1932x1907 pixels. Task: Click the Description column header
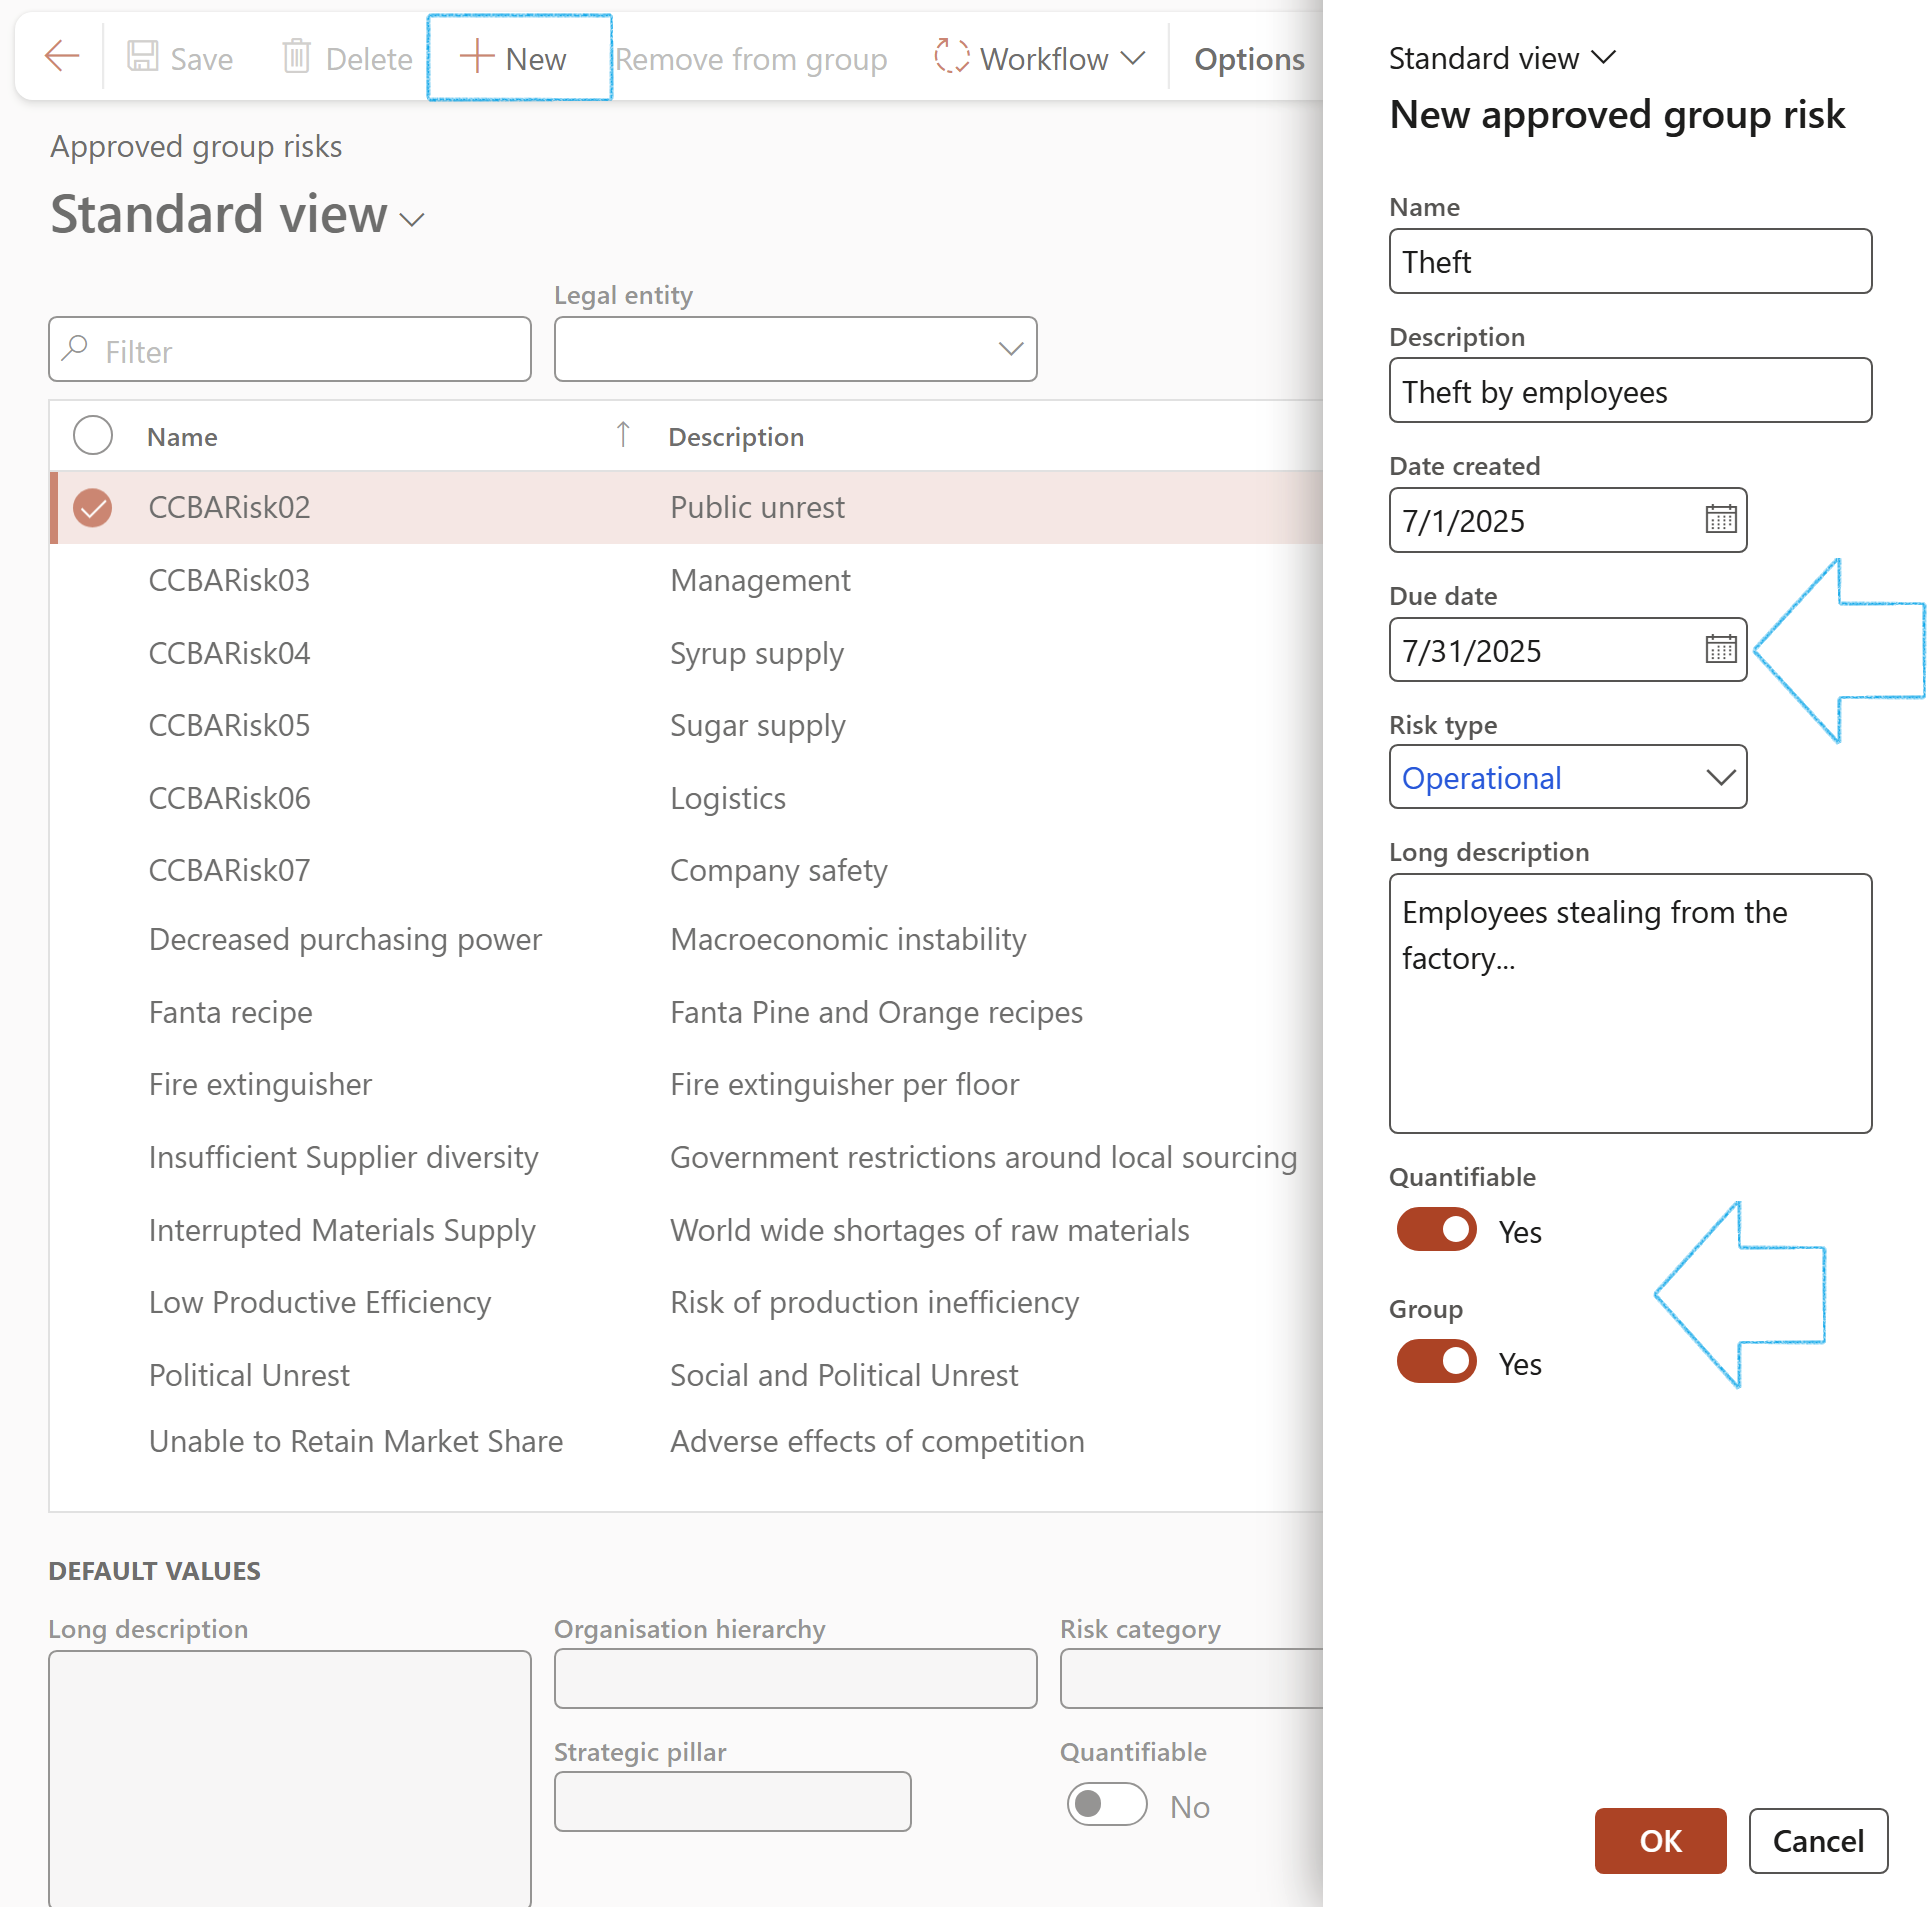736,437
